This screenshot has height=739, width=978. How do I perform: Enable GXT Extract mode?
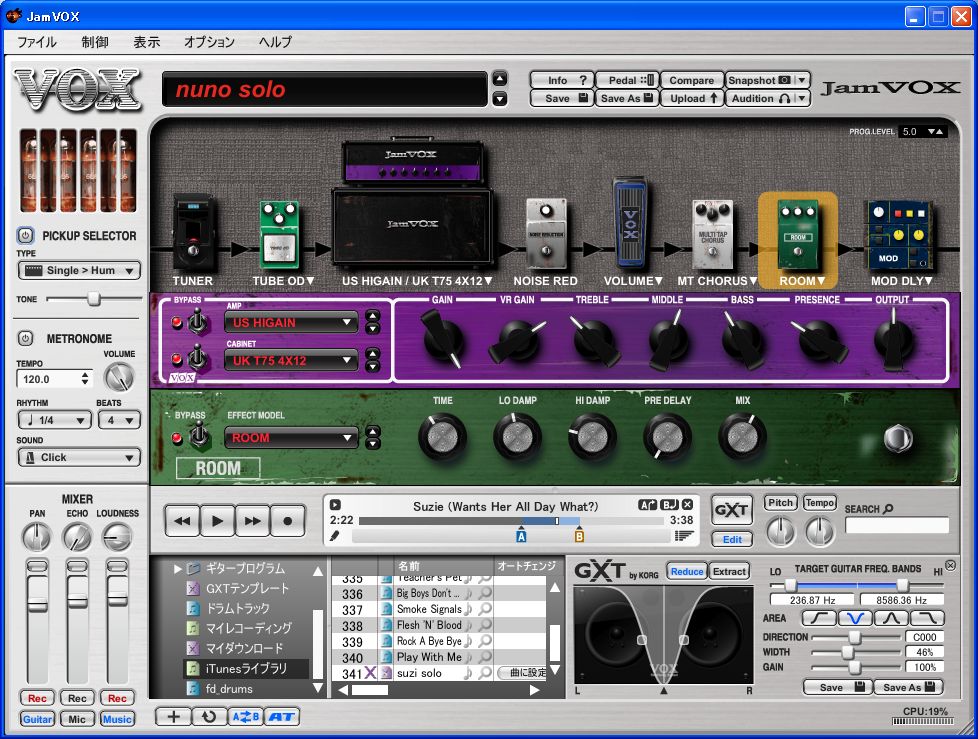click(x=729, y=571)
